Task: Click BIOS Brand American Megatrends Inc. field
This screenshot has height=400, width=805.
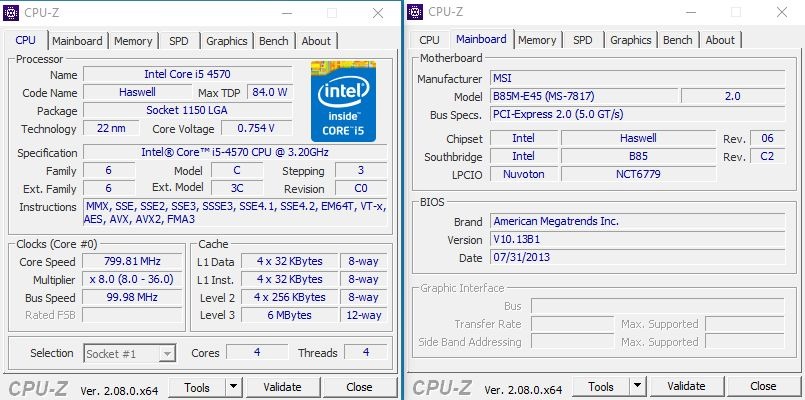Action: pos(638,221)
